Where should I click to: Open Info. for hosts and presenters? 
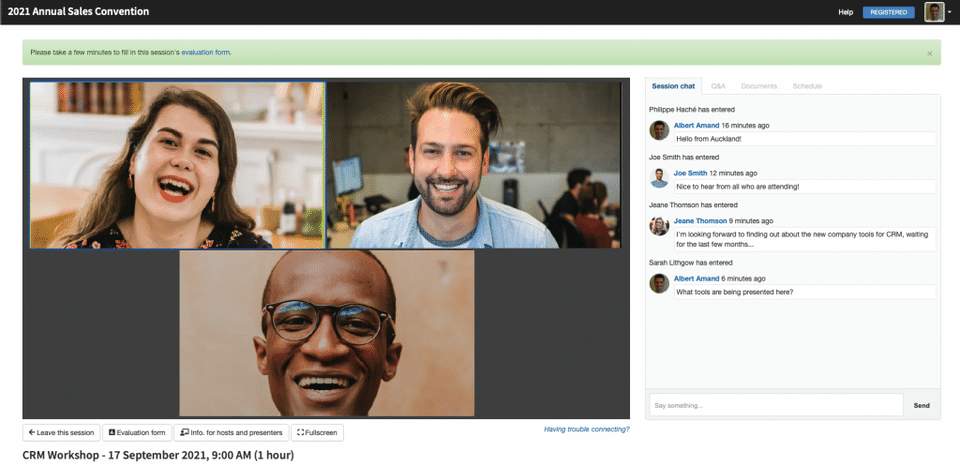pos(231,432)
